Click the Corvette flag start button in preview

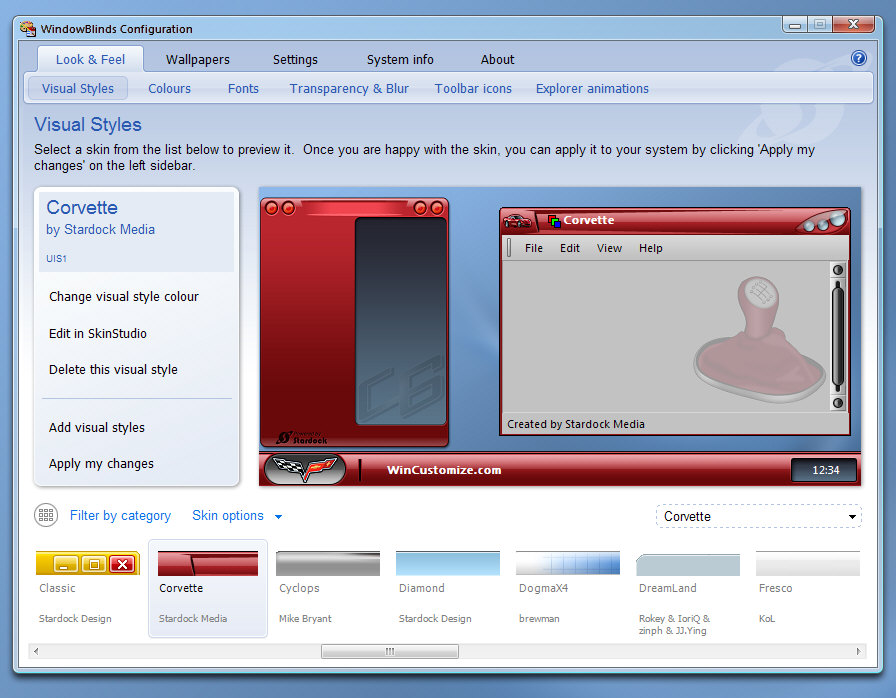[305, 470]
